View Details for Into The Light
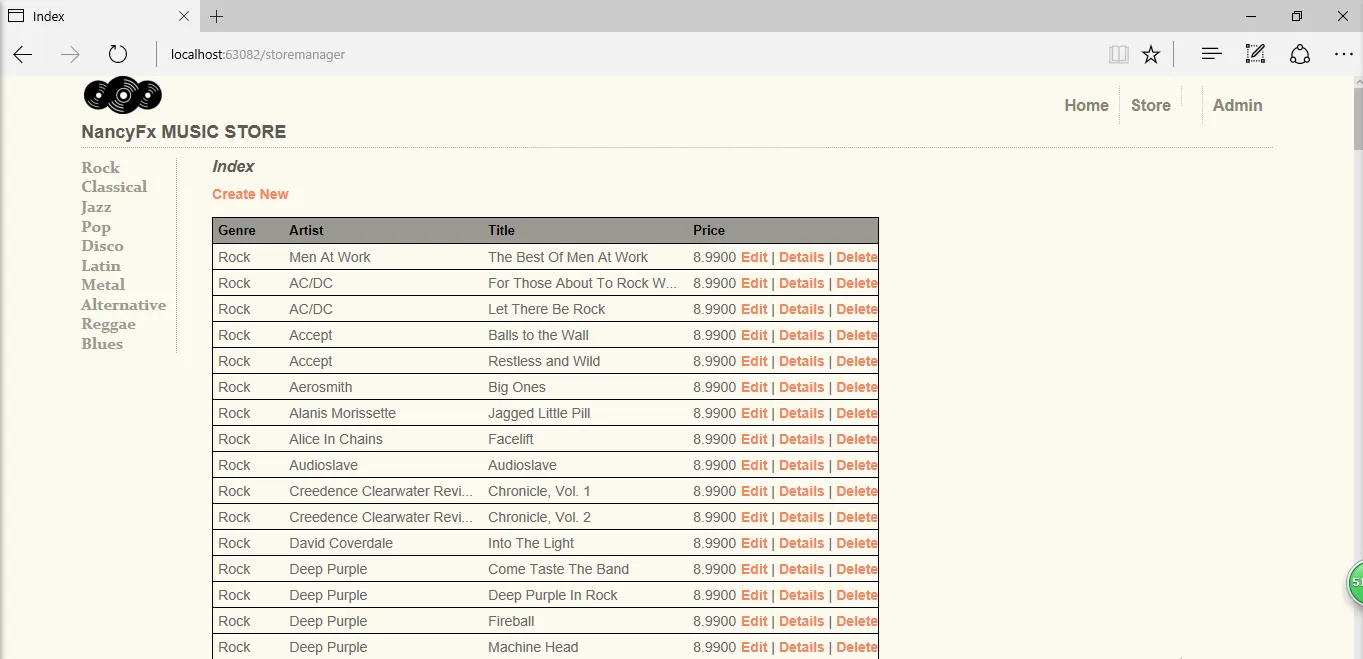1363x659 pixels. coord(802,543)
